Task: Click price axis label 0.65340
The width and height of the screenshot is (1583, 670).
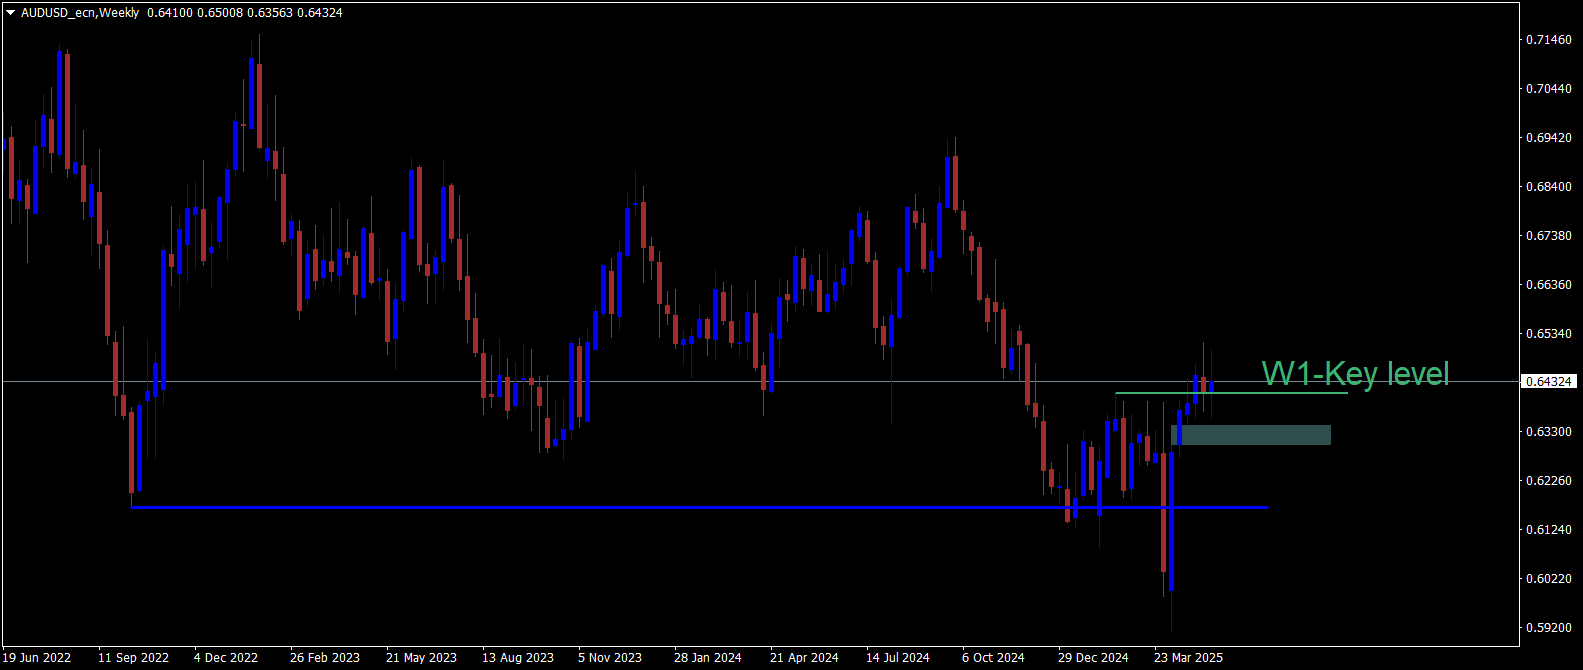Action: (x=1548, y=334)
